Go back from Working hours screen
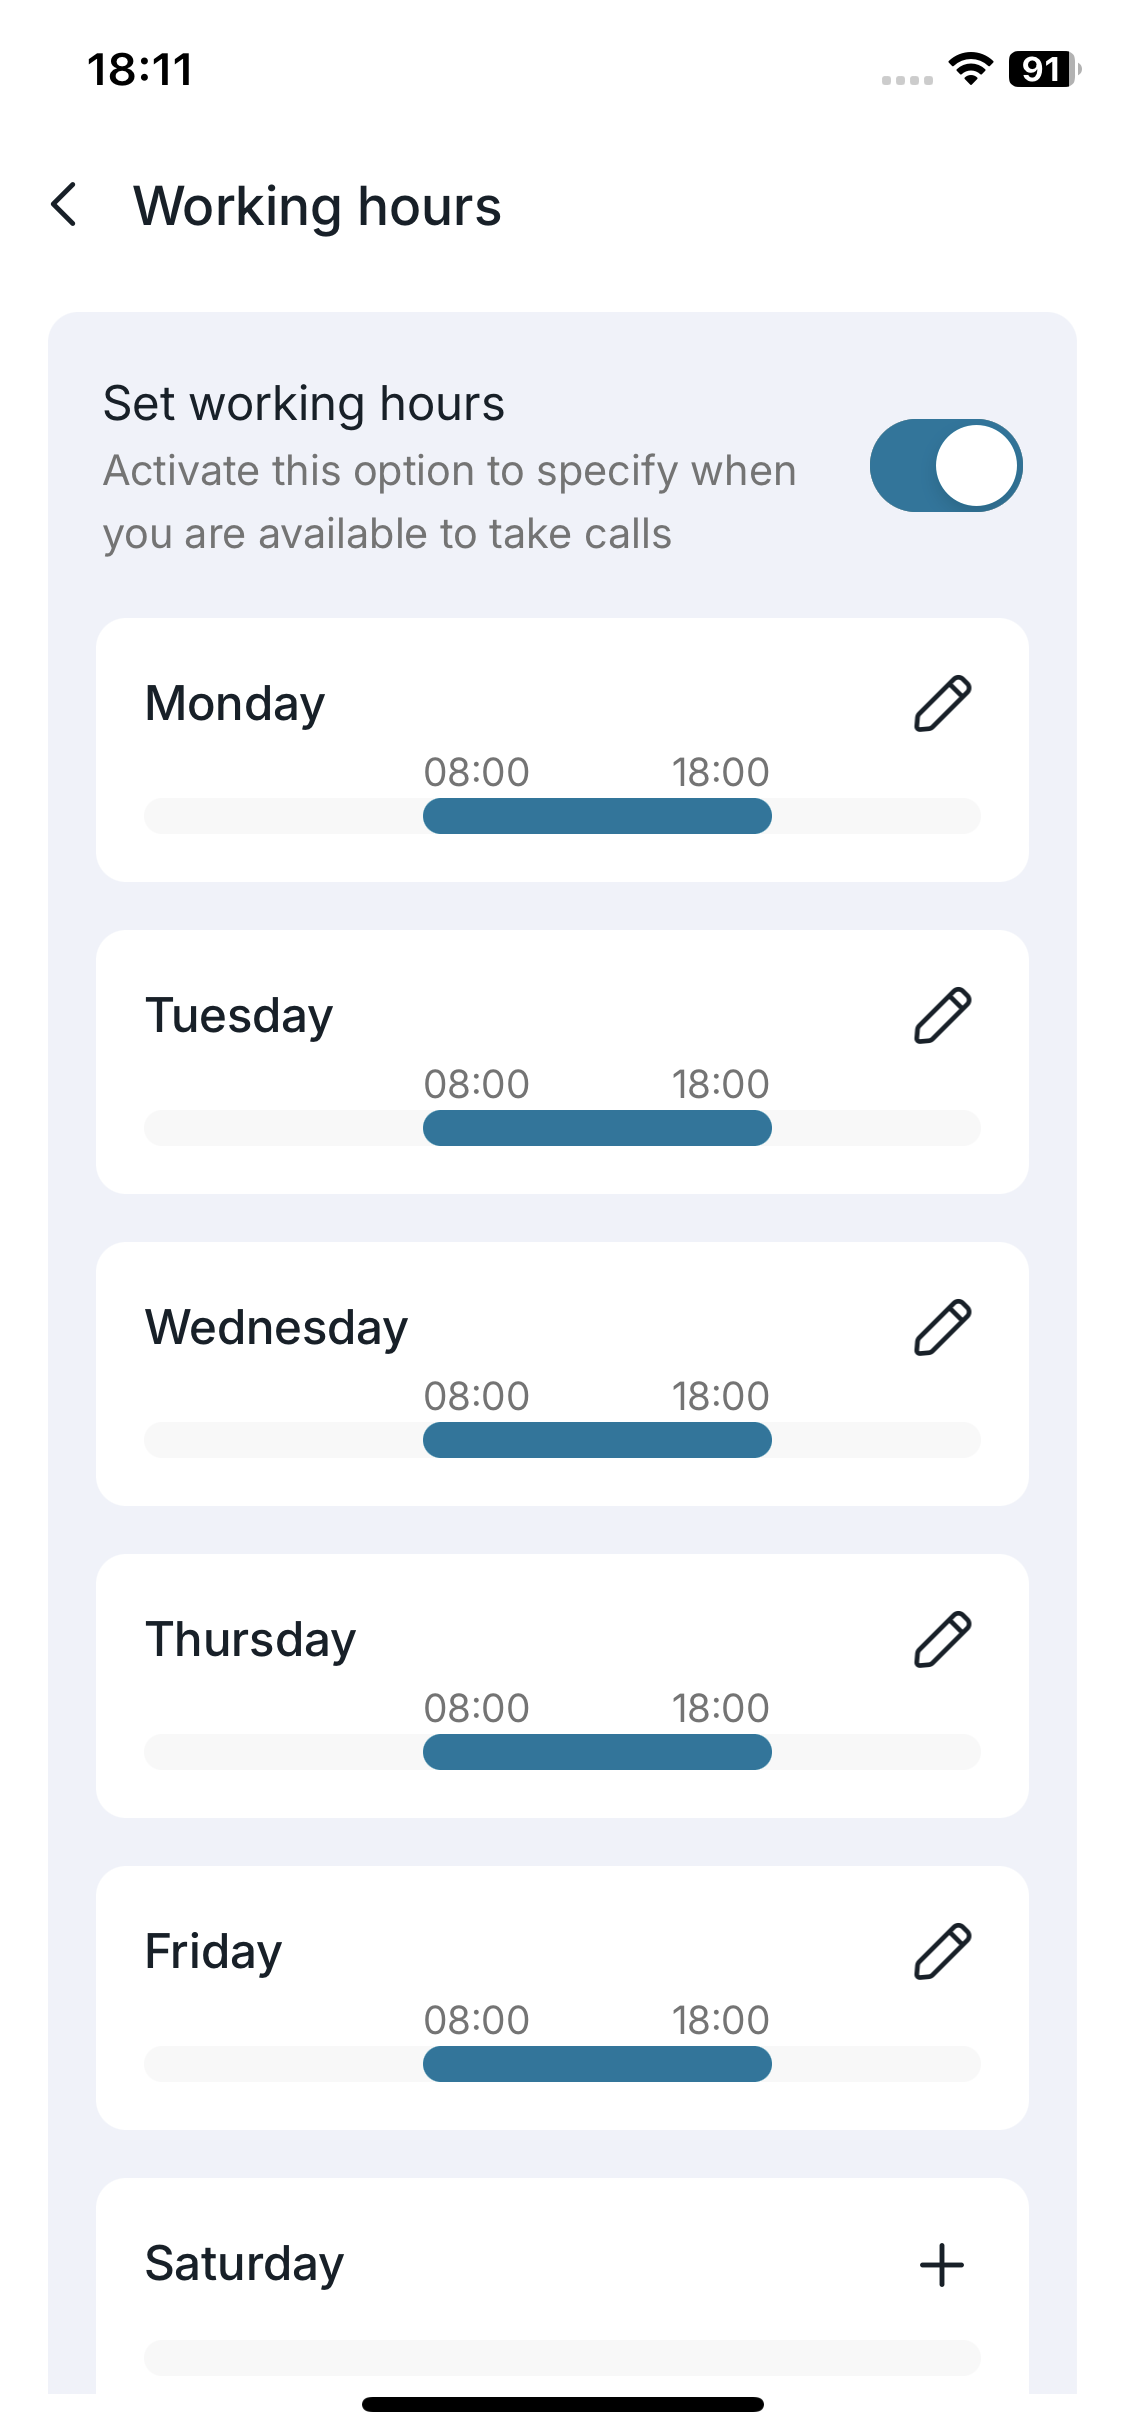The width and height of the screenshot is (1125, 2436). point(65,205)
